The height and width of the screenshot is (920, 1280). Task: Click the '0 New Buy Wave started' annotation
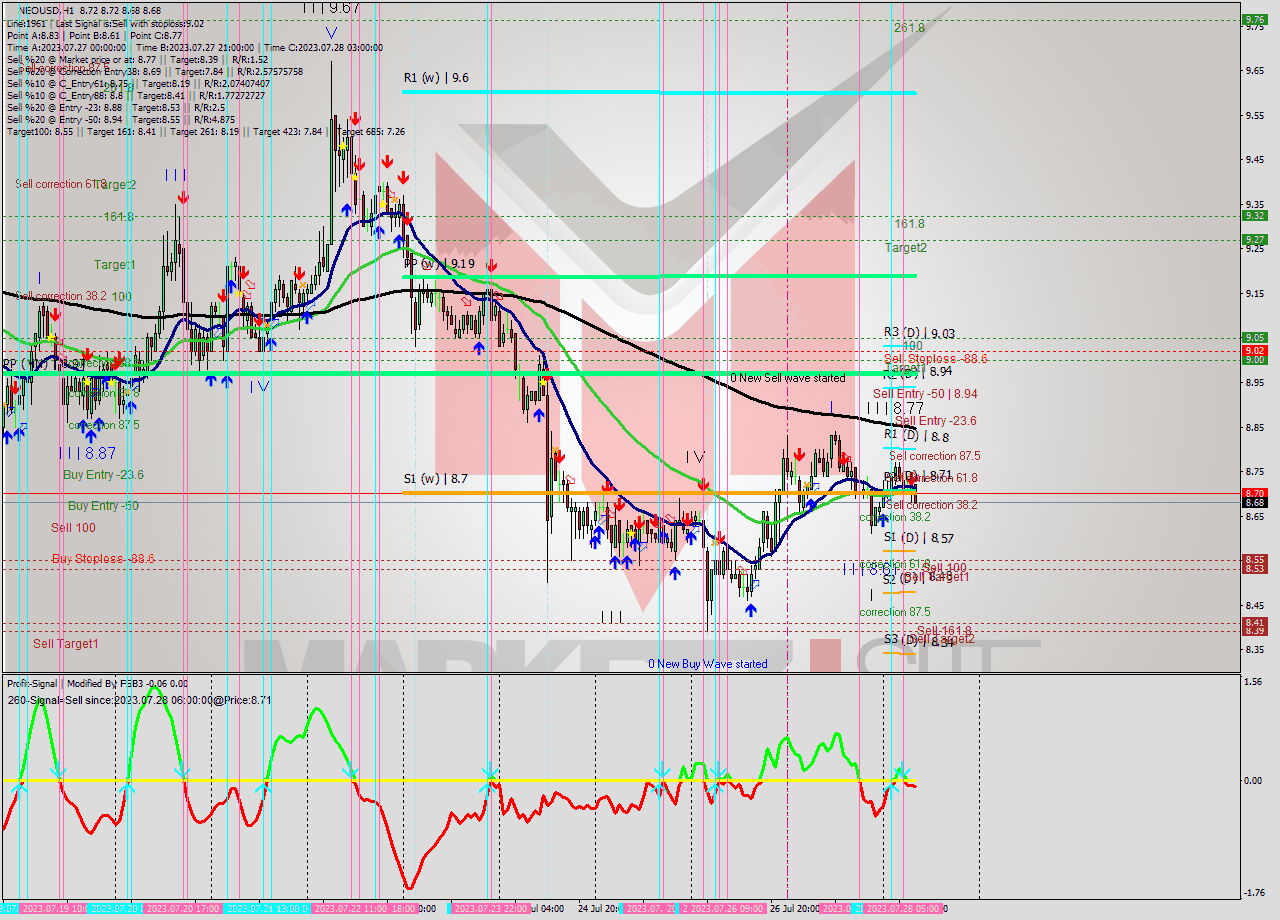tap(708, 664)
